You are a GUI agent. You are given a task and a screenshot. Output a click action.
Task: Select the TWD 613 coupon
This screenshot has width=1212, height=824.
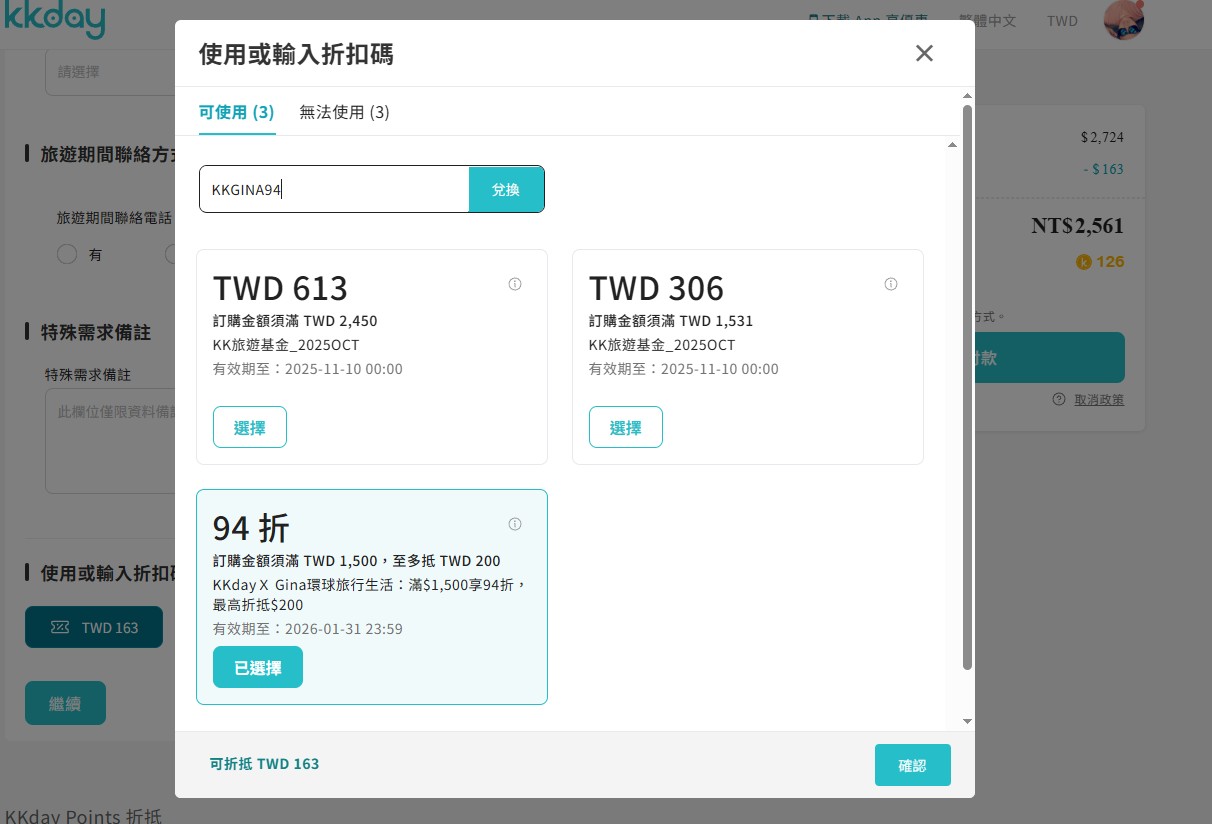[x=250, y=427]
